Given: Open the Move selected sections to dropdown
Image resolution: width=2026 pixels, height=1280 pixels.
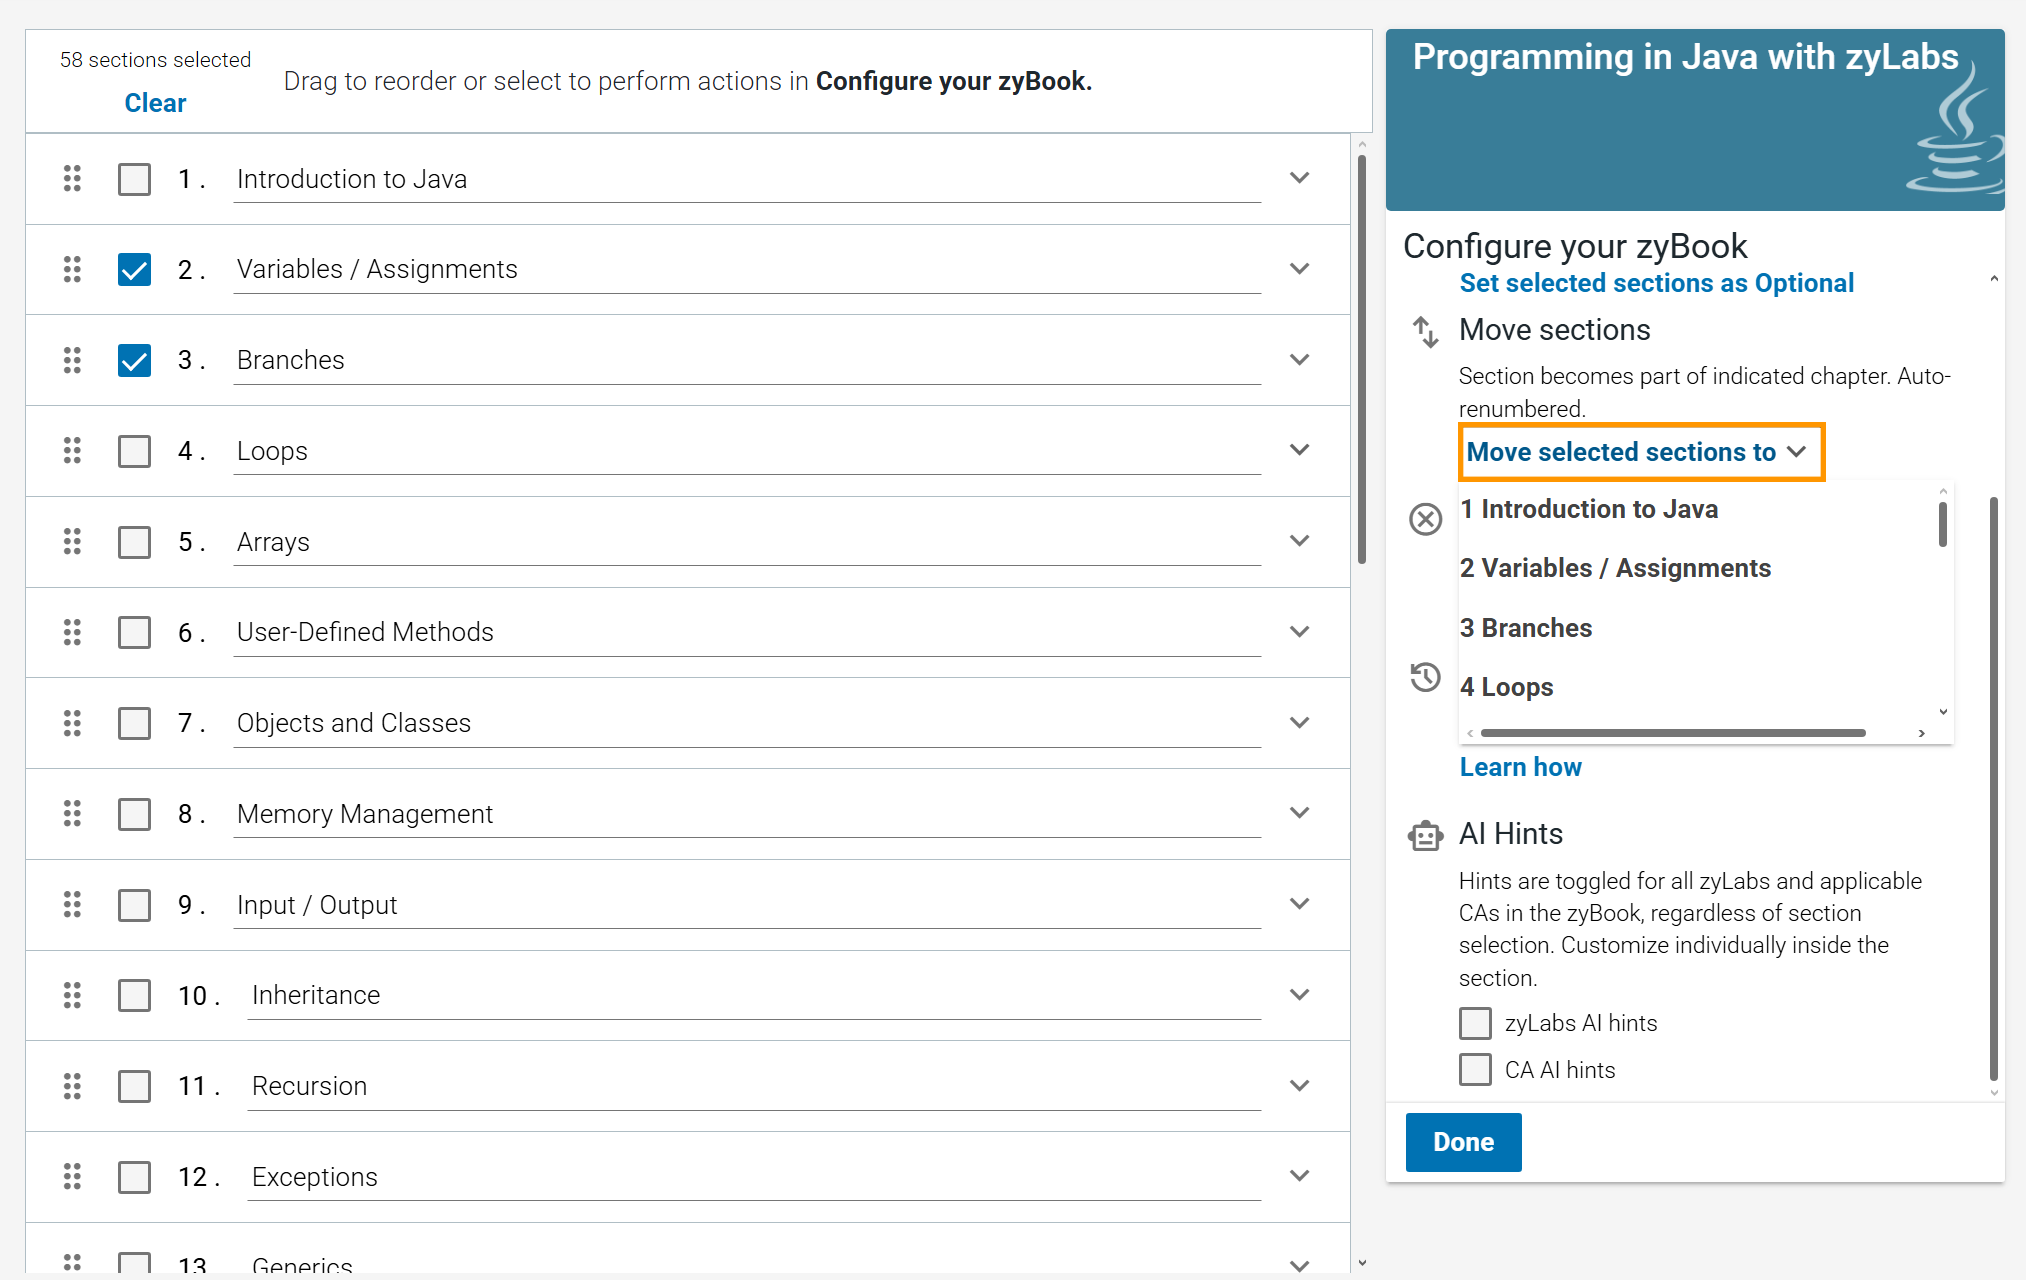Looking at the screenshot, I should pyautogui.click(x=1641, y=452).
